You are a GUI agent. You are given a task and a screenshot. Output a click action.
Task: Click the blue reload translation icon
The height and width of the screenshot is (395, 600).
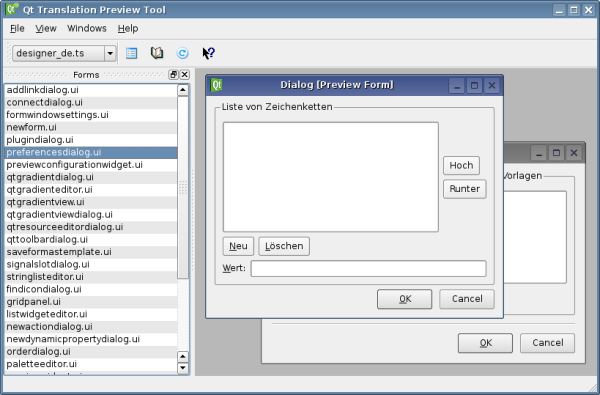point(183,53)
